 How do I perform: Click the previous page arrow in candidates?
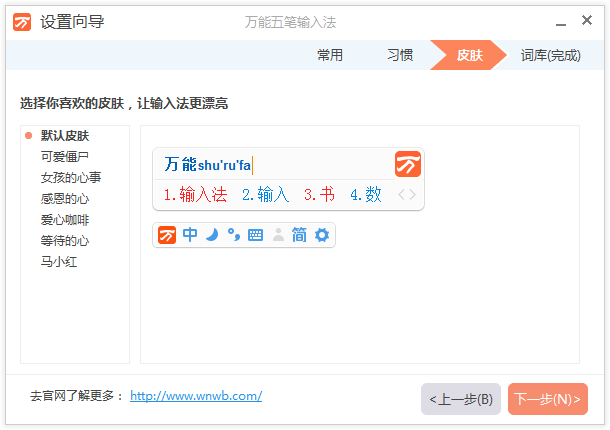pyautogui.click(x=402, y=194)
